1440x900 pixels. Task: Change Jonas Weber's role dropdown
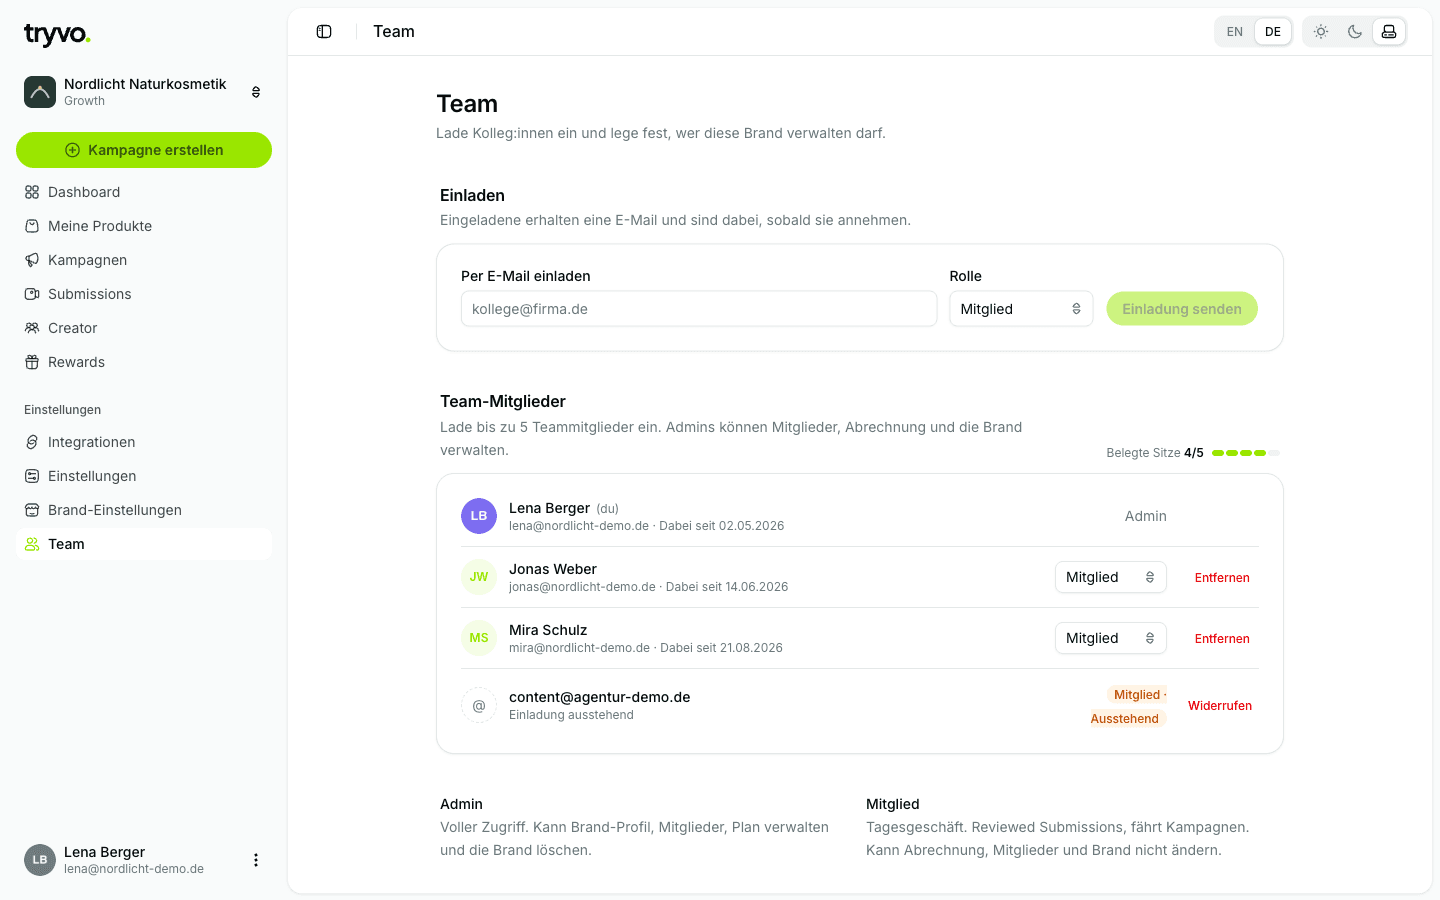(x=1111, y=577)
